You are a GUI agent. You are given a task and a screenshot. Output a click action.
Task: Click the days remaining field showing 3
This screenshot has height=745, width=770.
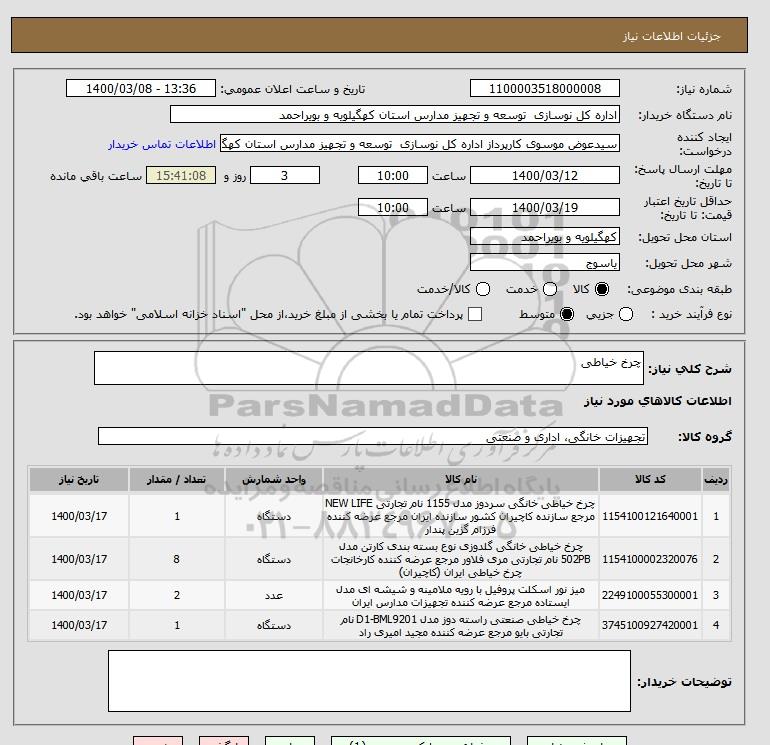[285, 175]
